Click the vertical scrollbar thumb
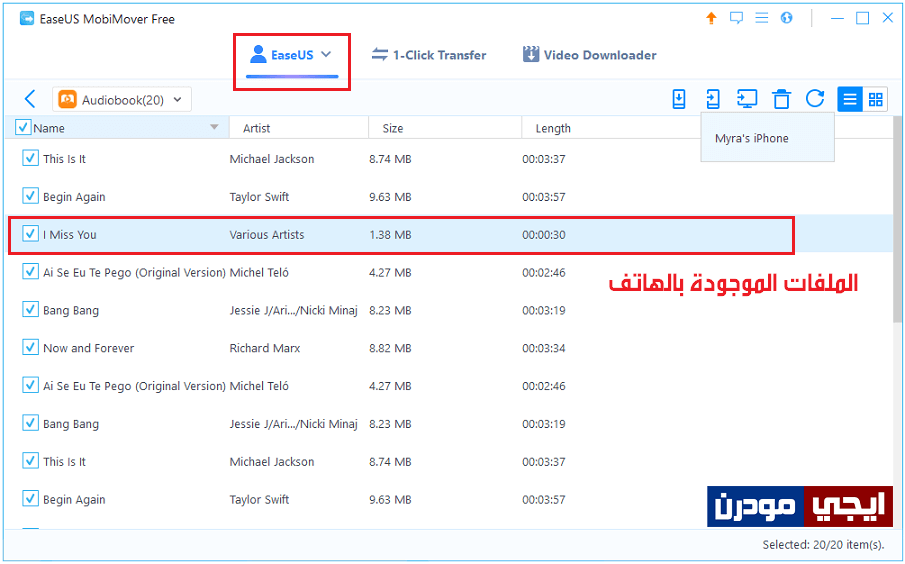905x564 pixels. coord(897,219)
